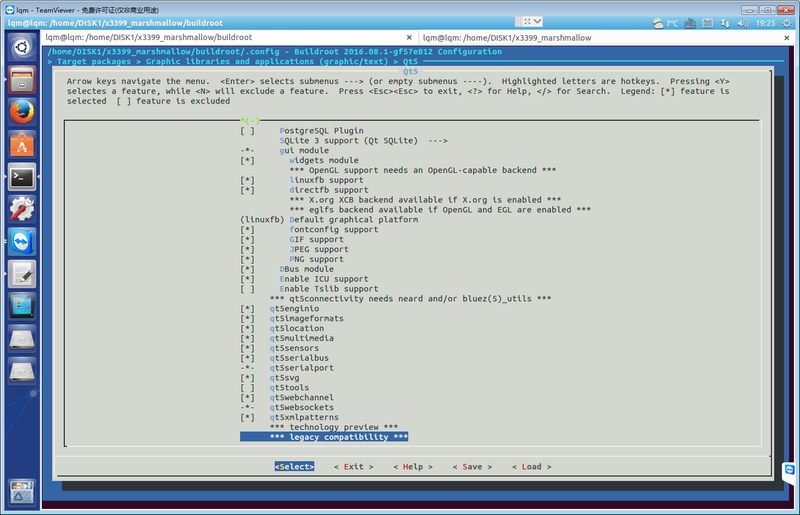The width and height of the screenshot is (800, 515).
Task: Open Ubuntu Software Center icon
Action: (x=22, y=146)
